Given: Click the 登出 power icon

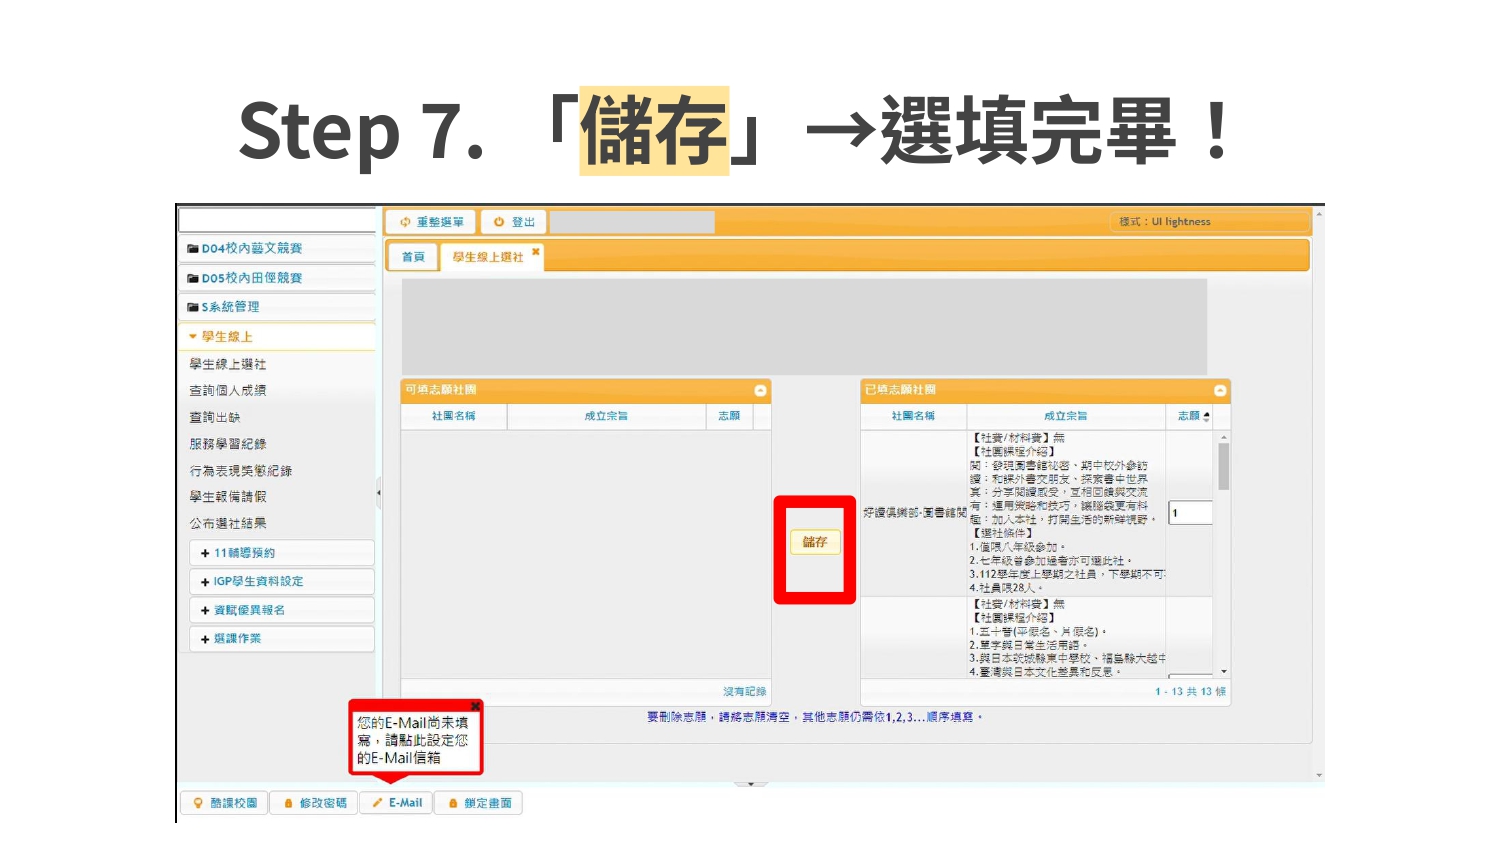Looking at the screenshot, I should (x=499, y=222).
